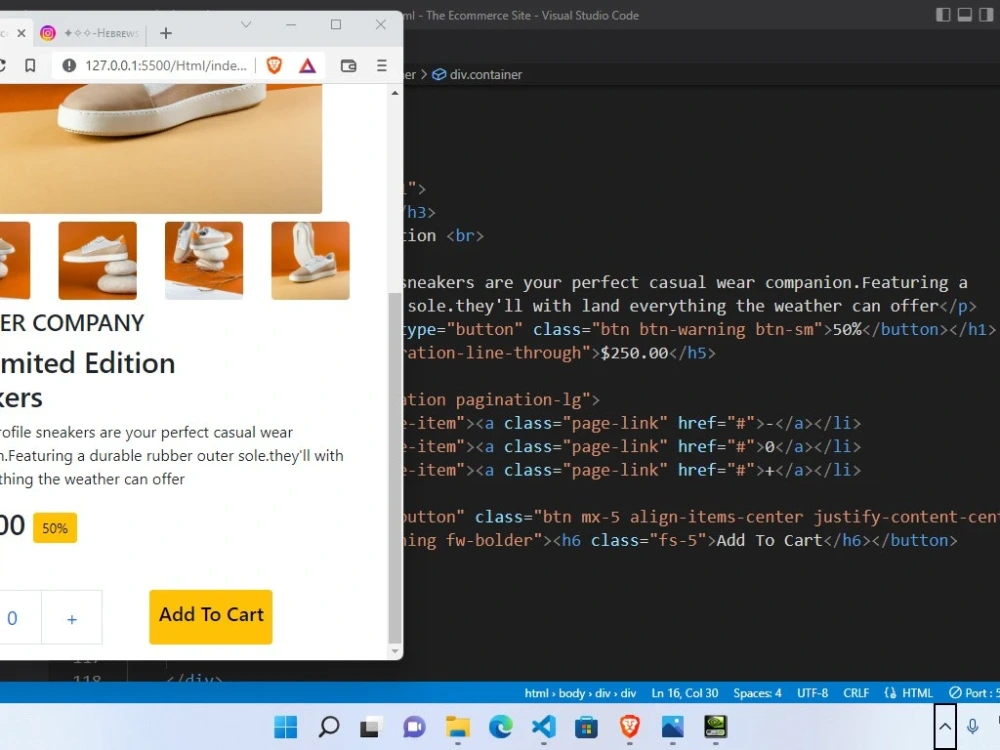Open Task View on the taskbar
Screen dimensions: 1000x750
coord(371,726)
